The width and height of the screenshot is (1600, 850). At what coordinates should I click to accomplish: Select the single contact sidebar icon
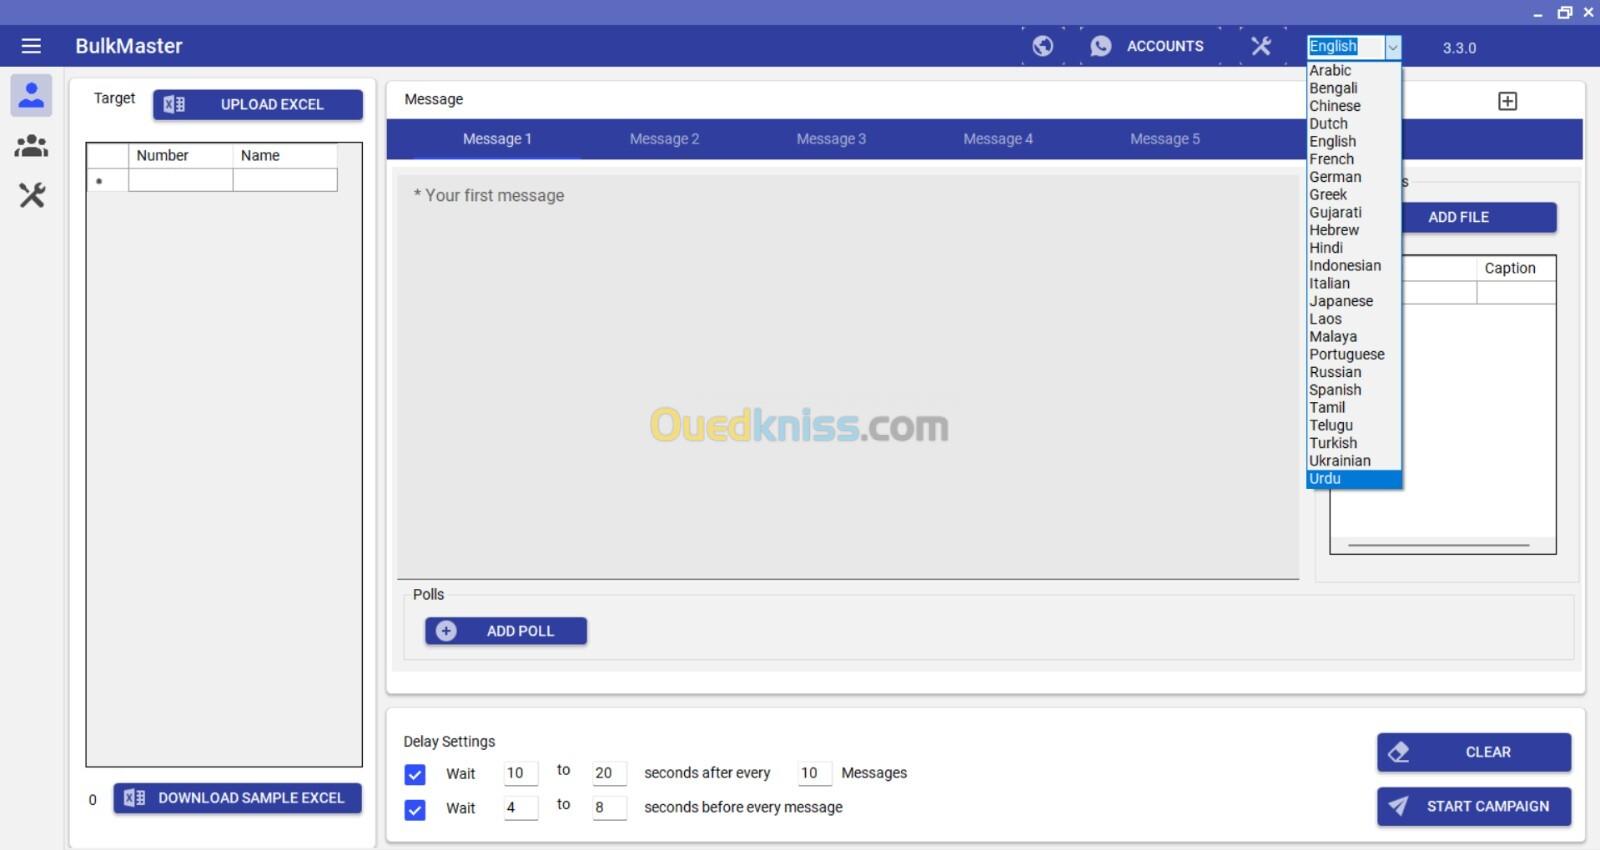pos(31,95)
